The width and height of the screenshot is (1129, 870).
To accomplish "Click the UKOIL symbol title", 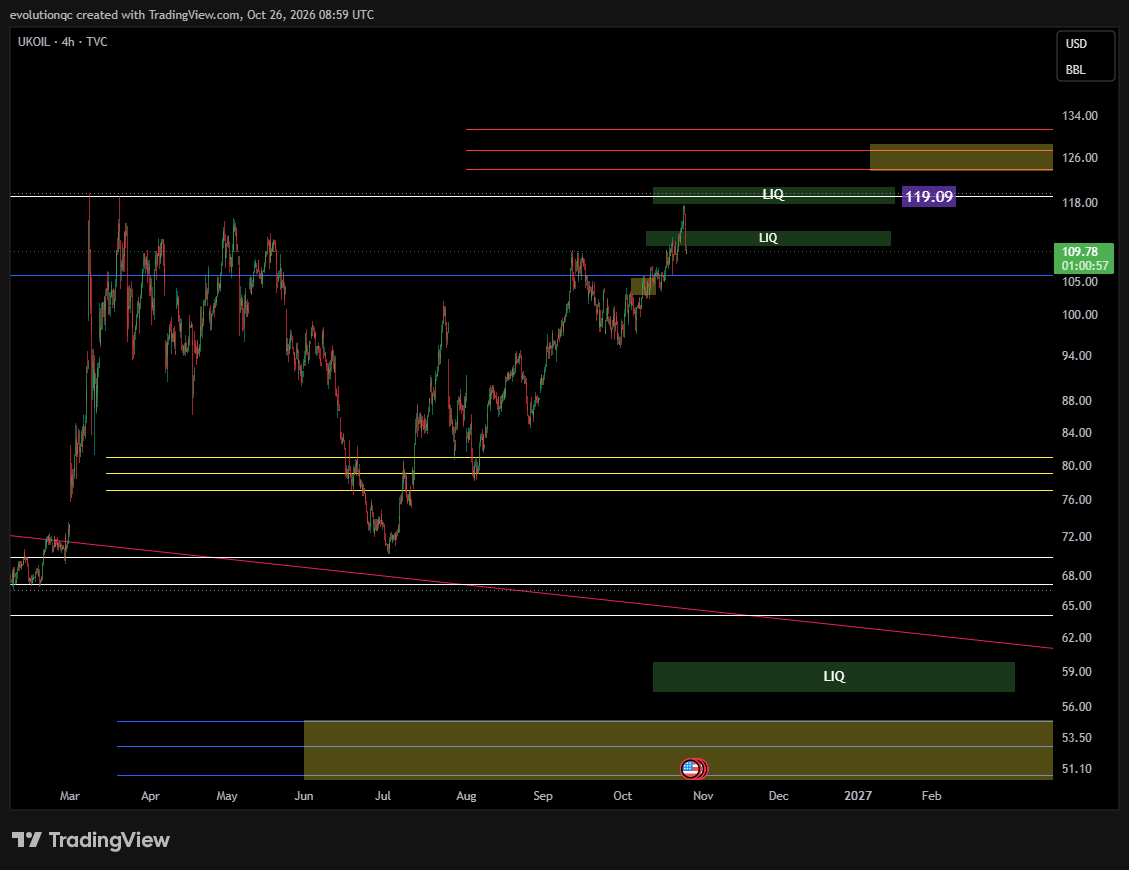I will tap(34, 42).
